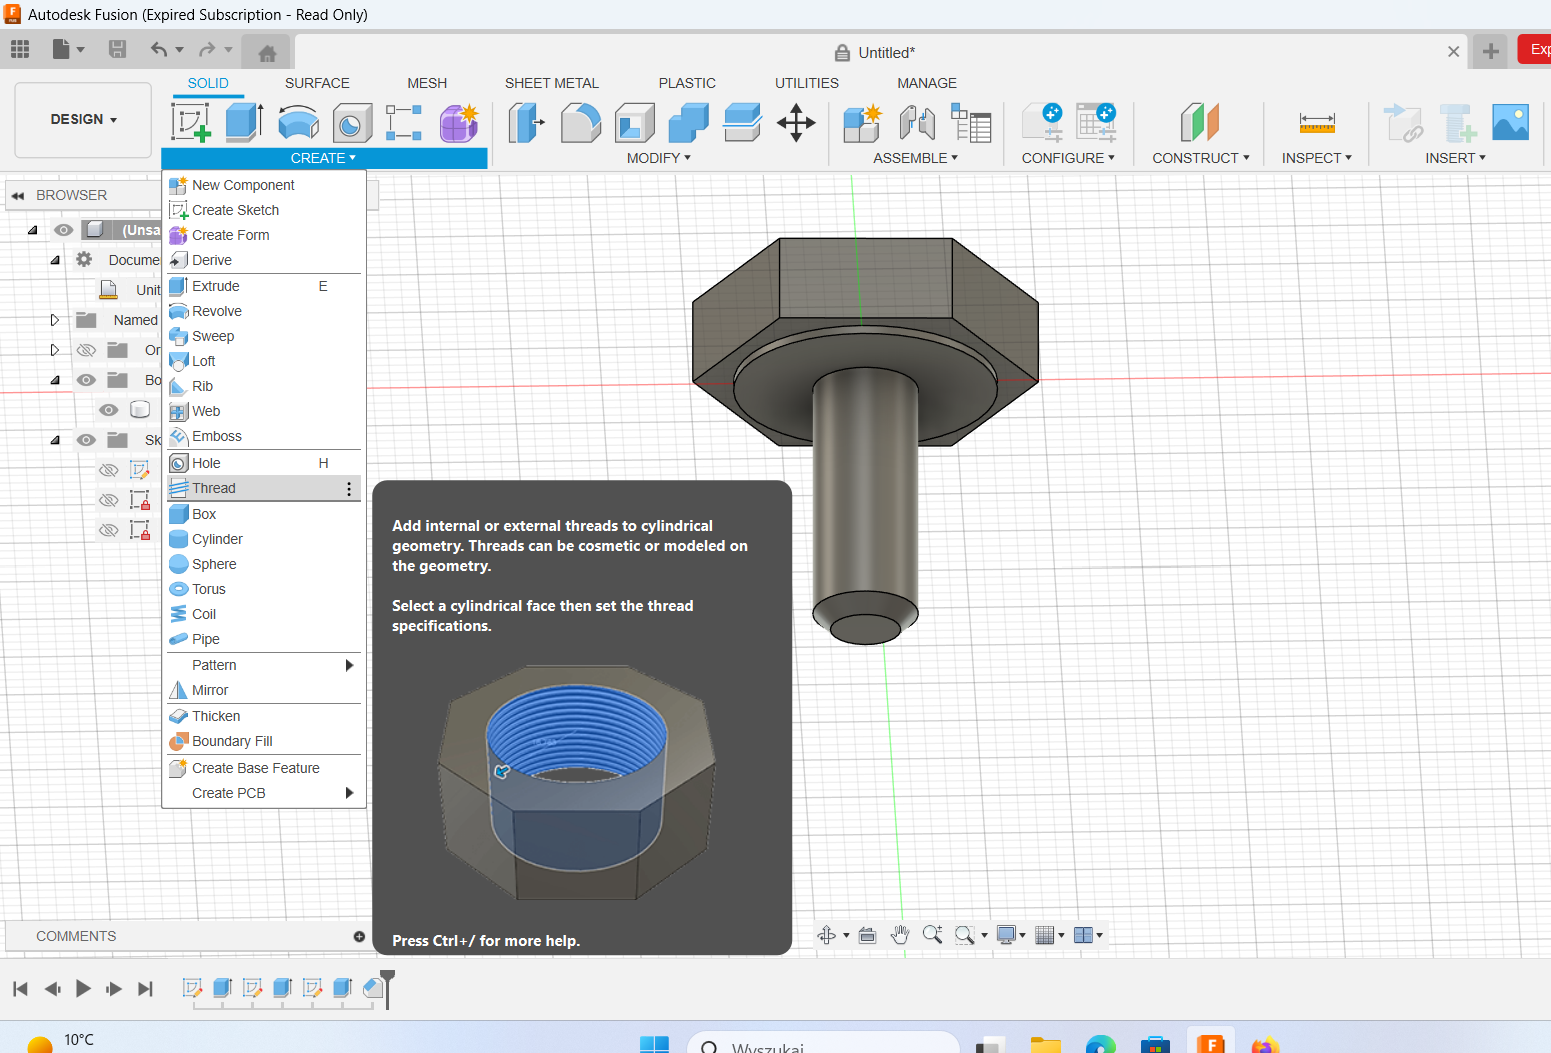The height and width of the screenshot is (1053, 1551).
Task: Open the CONFIGURE dropdown menu
Action: coord(1068,158)
